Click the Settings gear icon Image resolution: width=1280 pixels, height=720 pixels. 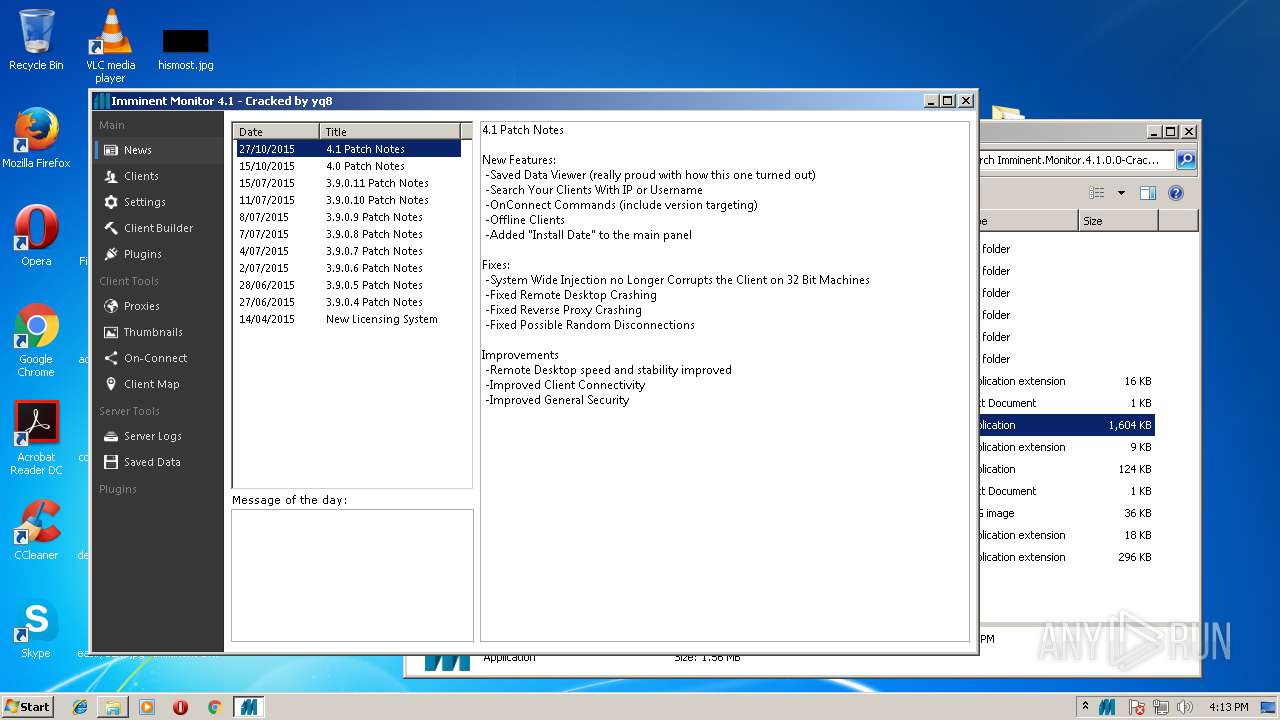coord(111,202)
